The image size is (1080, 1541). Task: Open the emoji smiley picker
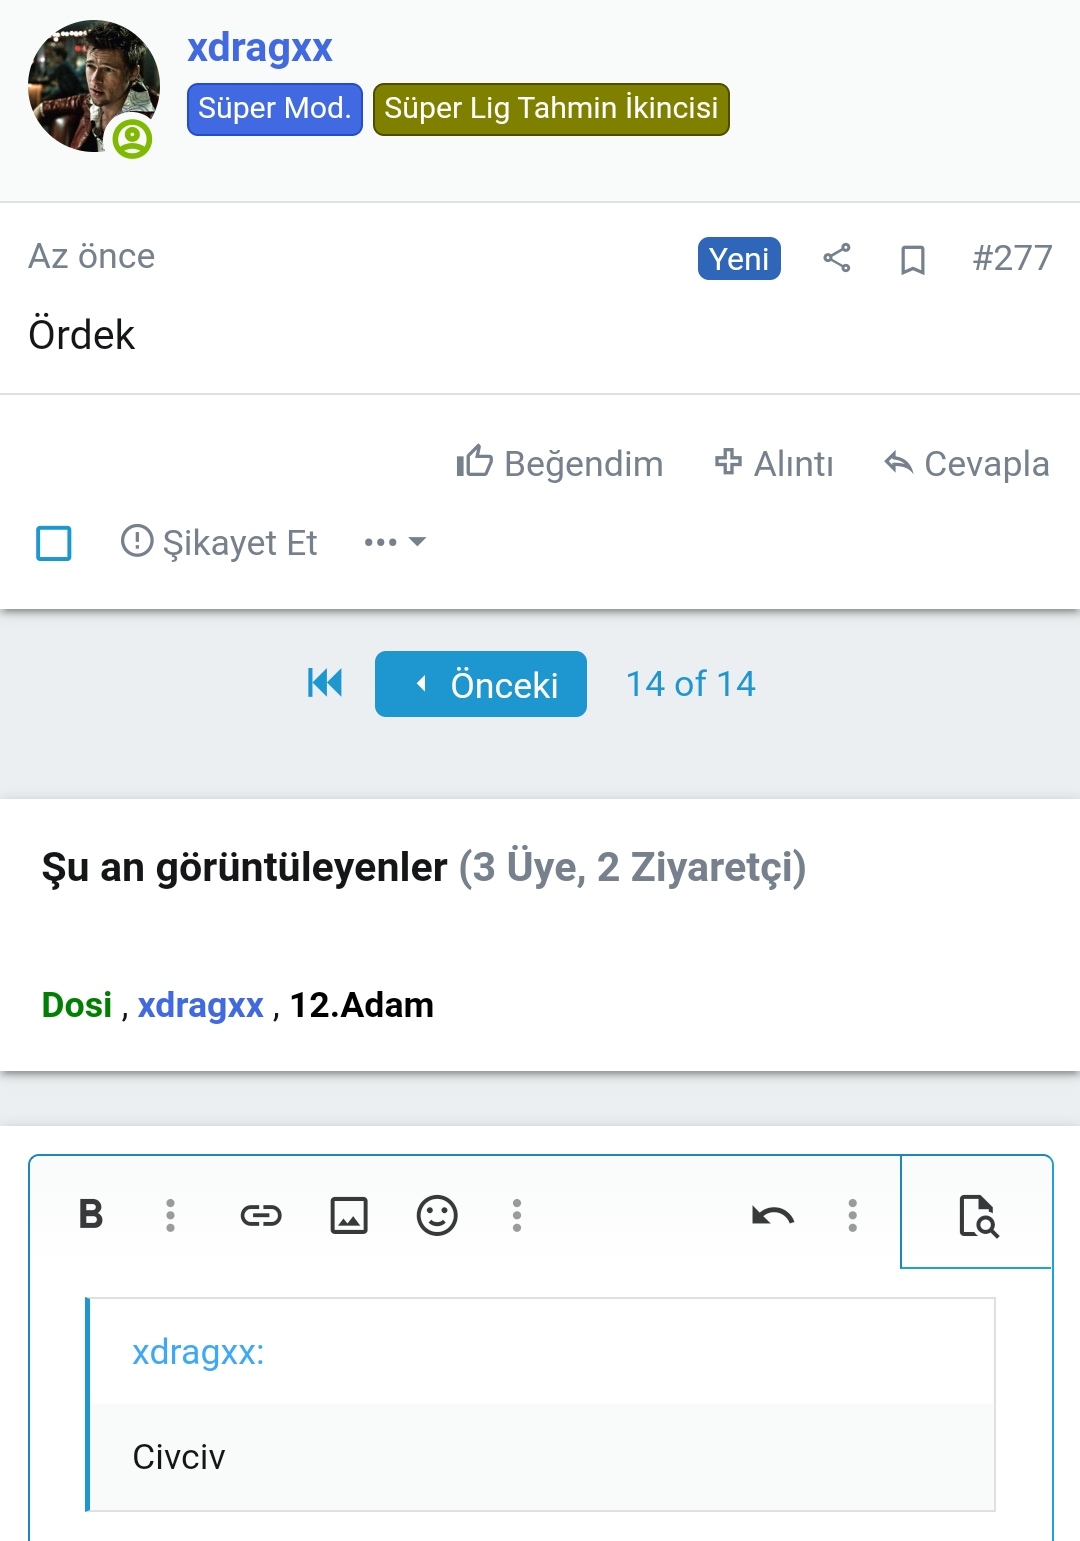(x=437, y=1215)
